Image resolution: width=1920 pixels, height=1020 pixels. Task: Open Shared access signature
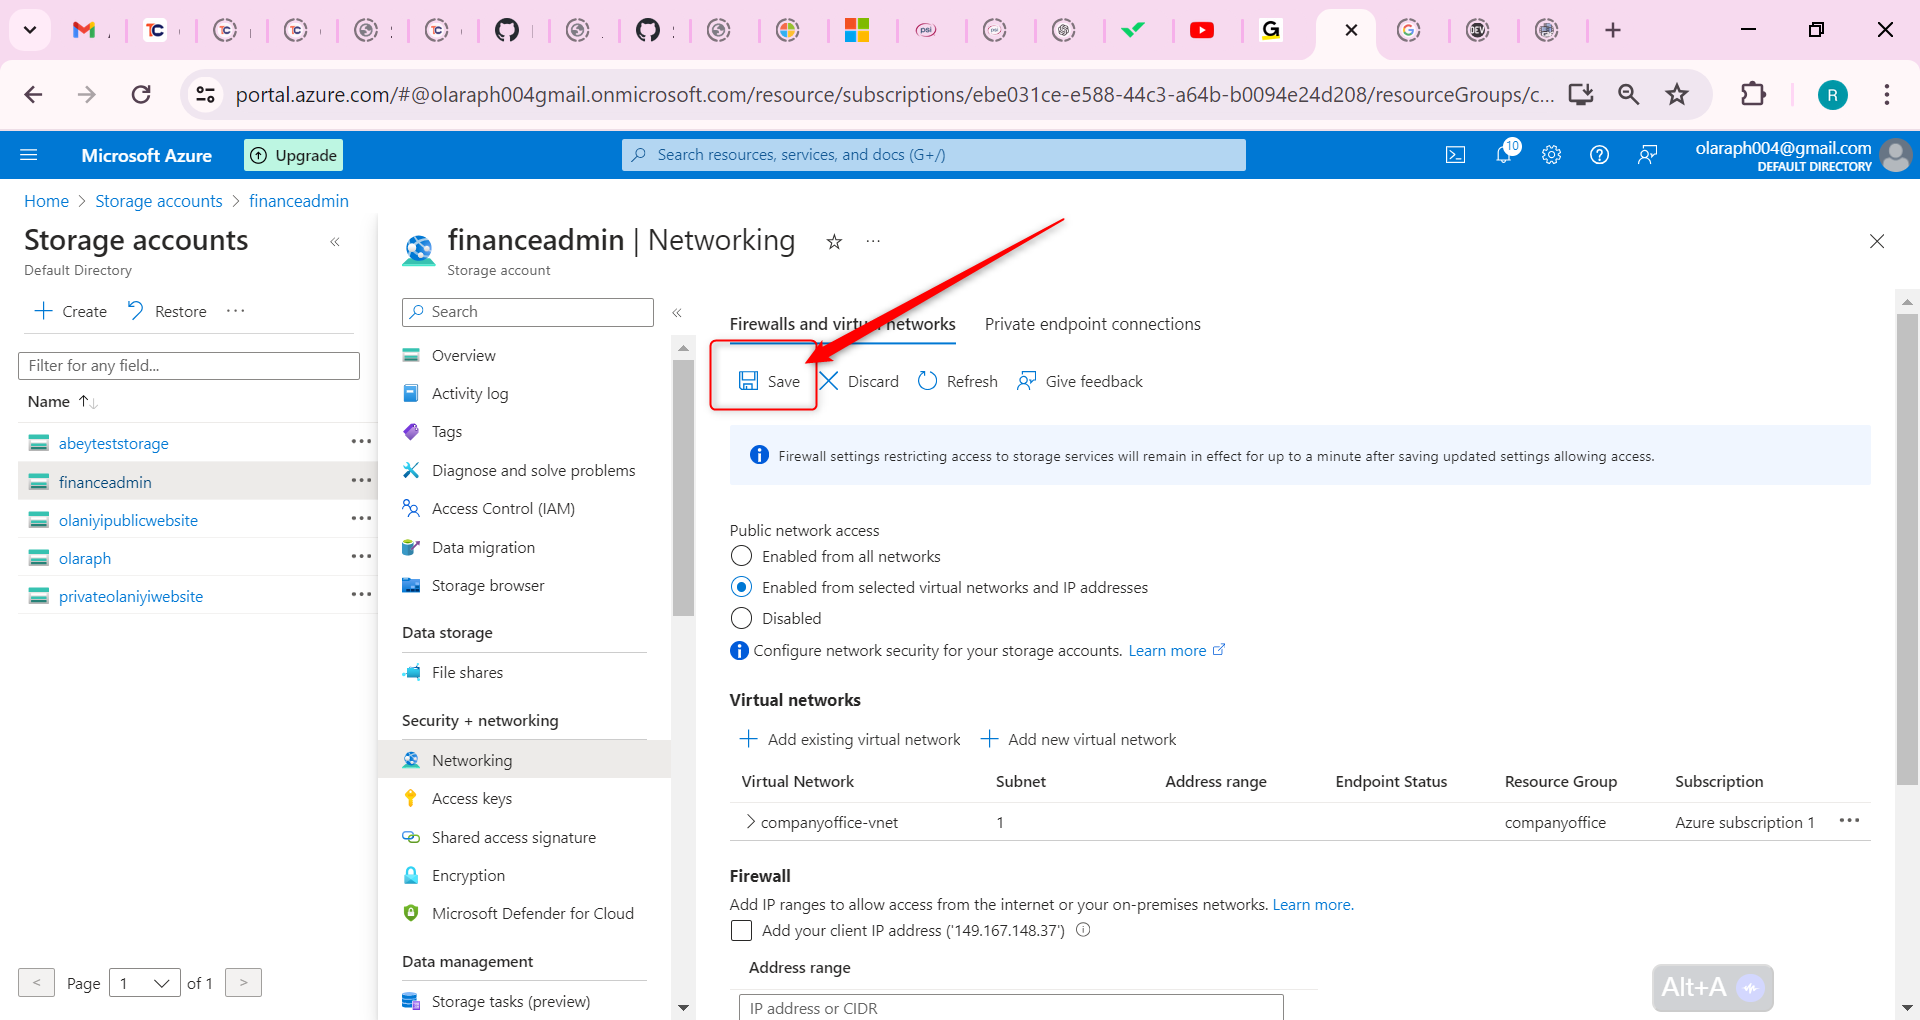pos(514,837)
